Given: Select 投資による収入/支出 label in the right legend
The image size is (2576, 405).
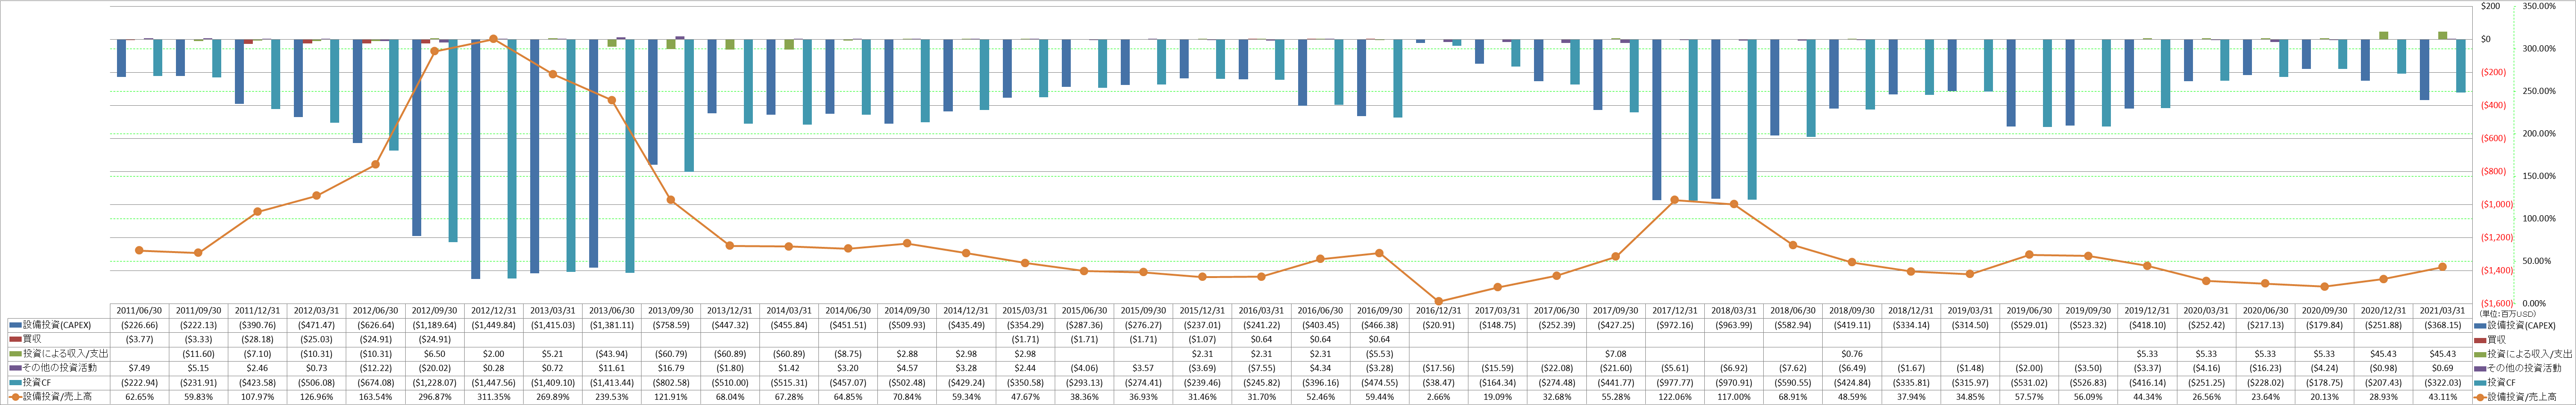Looking at the screenshot, I should point(2529,354).
